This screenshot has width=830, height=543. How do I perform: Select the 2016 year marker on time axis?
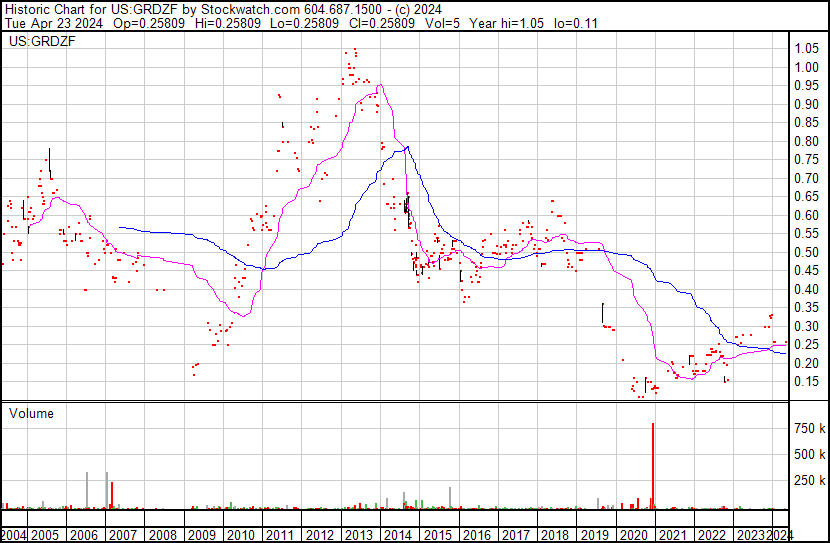point(477,535)
